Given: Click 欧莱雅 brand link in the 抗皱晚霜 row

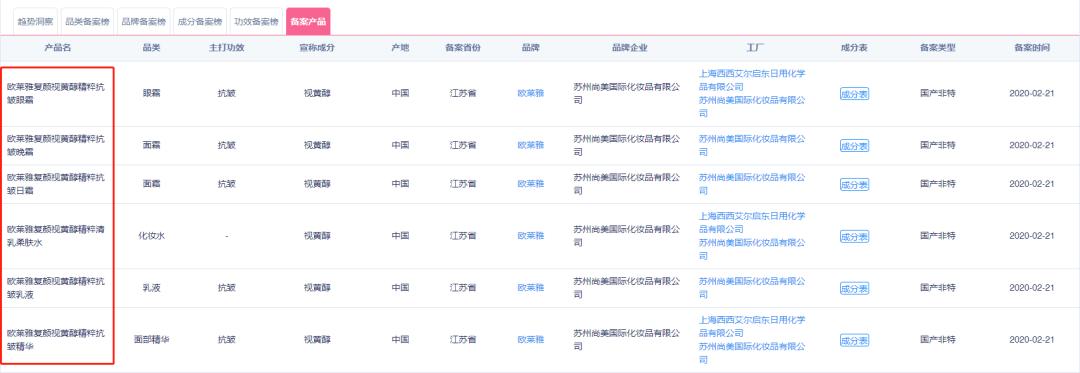Looking at the screenshot, I should point(530,145).
